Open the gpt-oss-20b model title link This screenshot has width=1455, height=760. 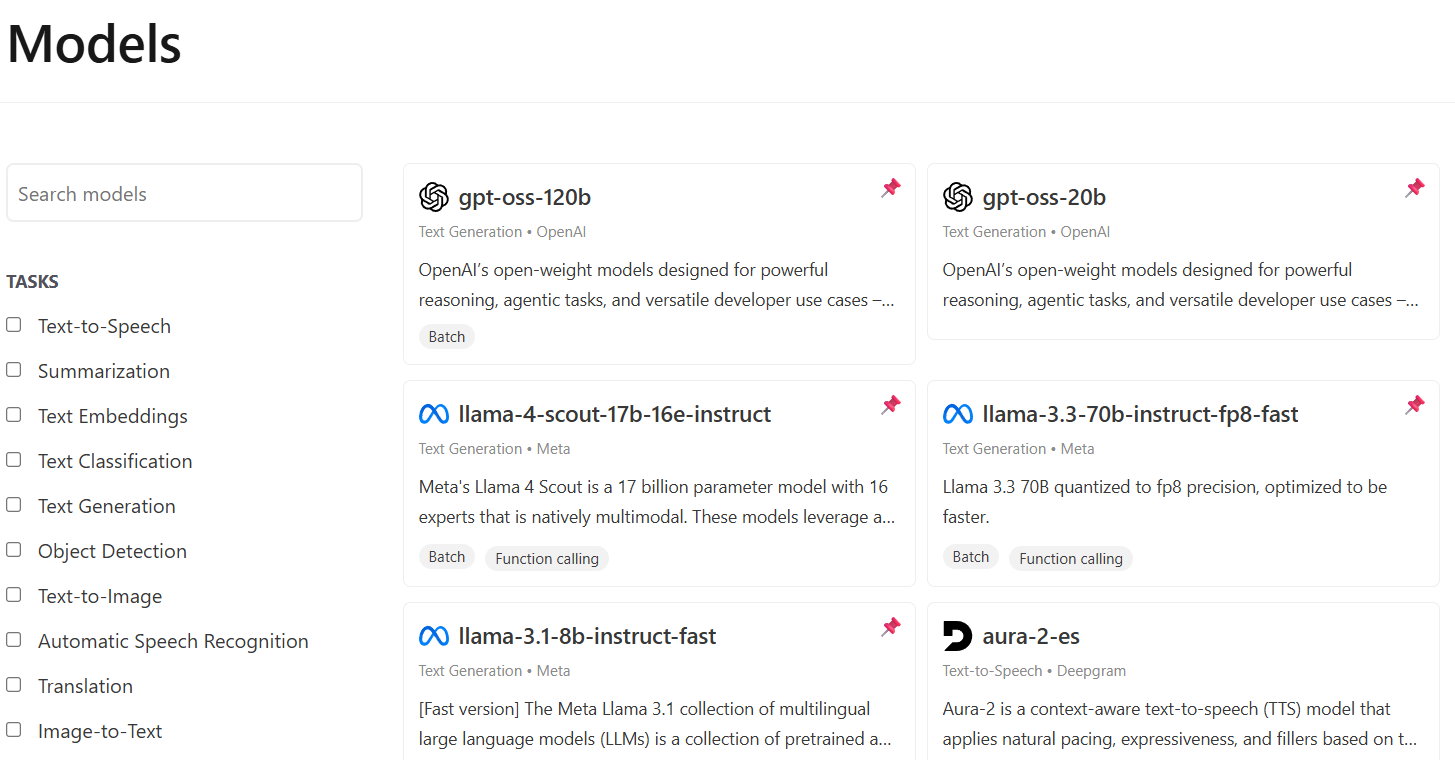click(x=1044, y=197)
